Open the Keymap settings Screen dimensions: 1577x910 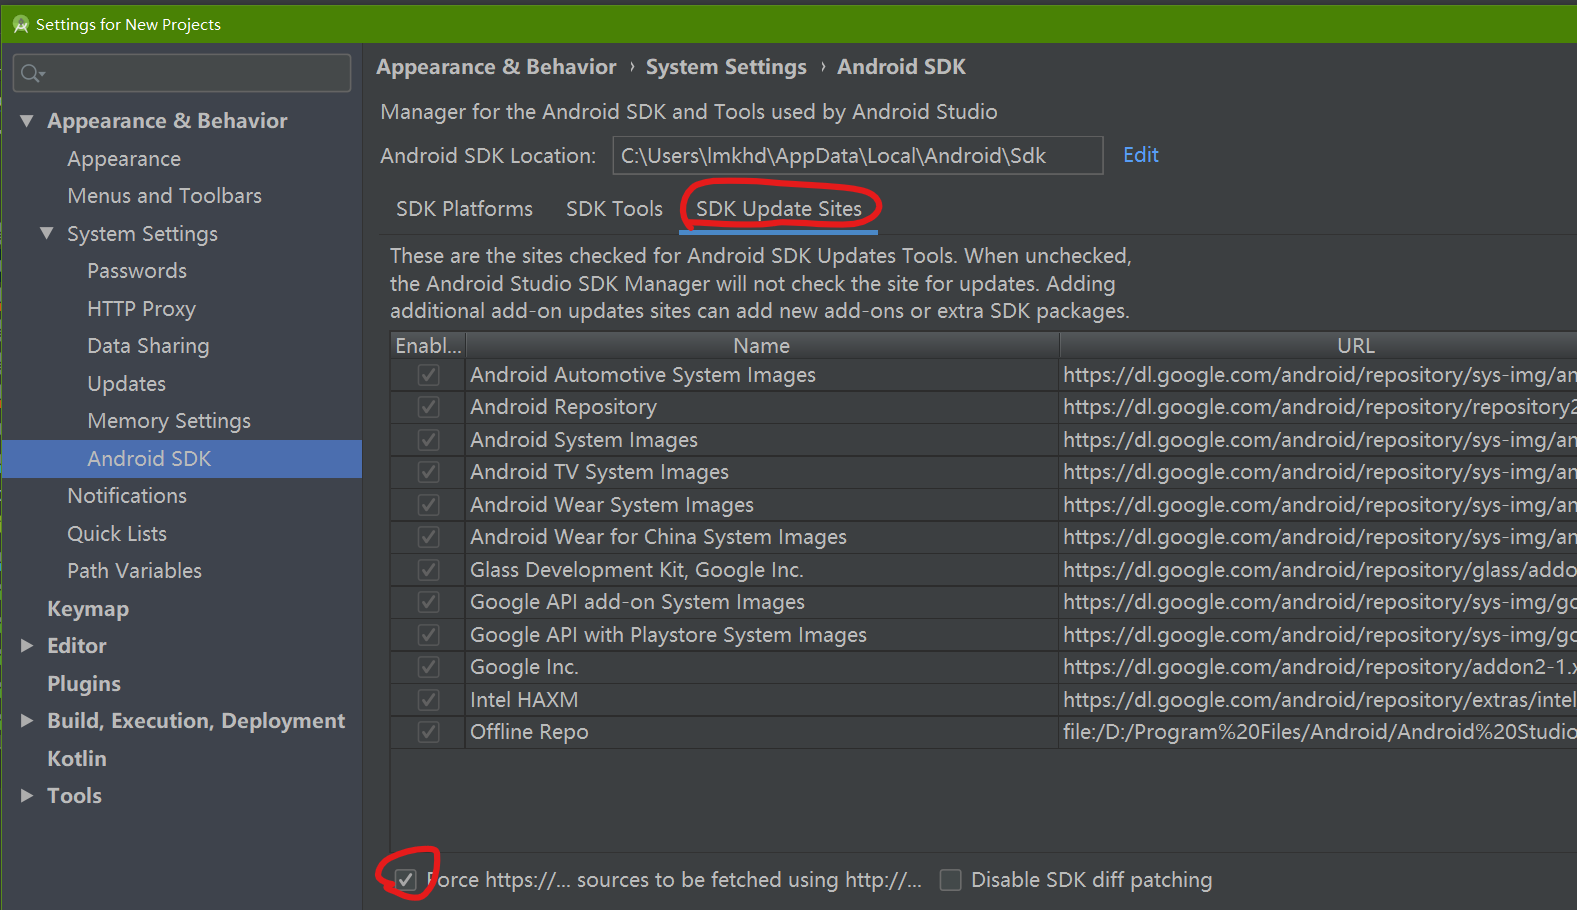[x=88, y=609]
